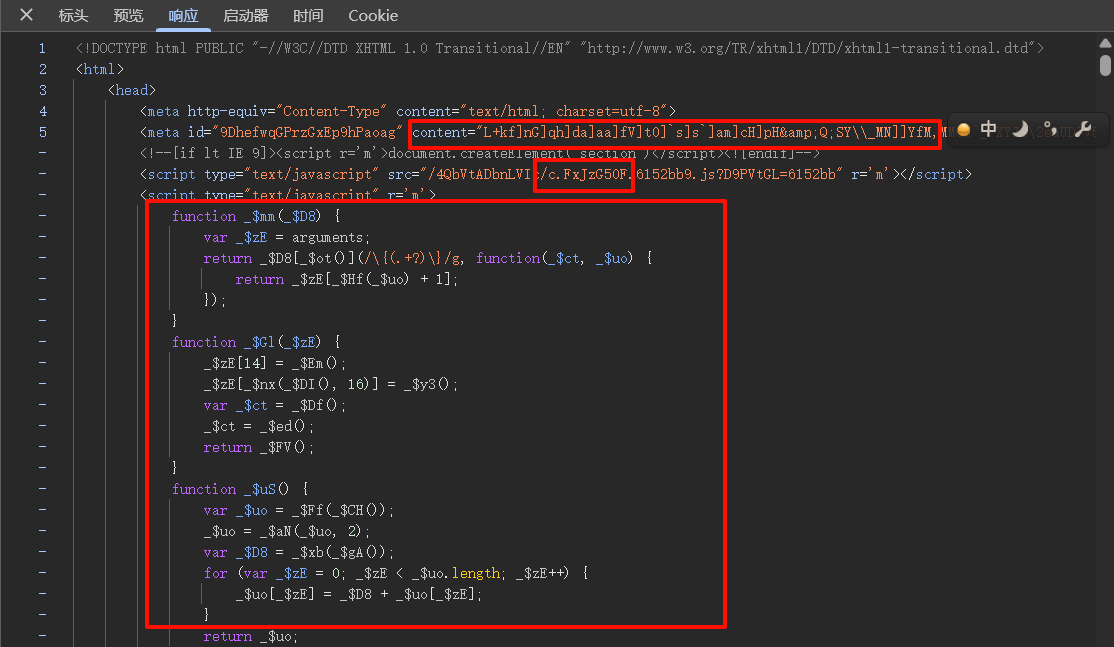Click the '_$uo = _$aN(_$uo, 2);' line
Screen dimensions: 1114x647
tap(286, 531)
